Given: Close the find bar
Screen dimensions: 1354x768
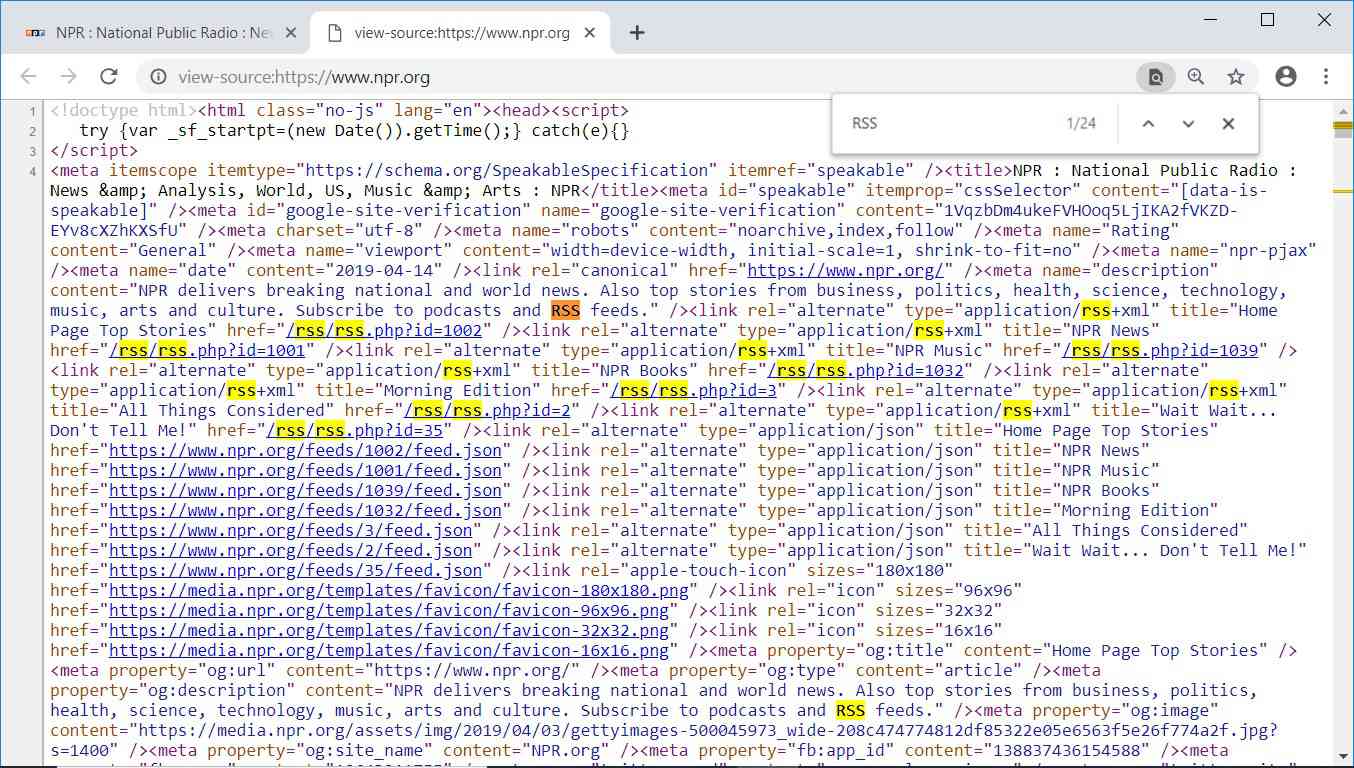Looking at the screenshot, I should pos(1228,124).
